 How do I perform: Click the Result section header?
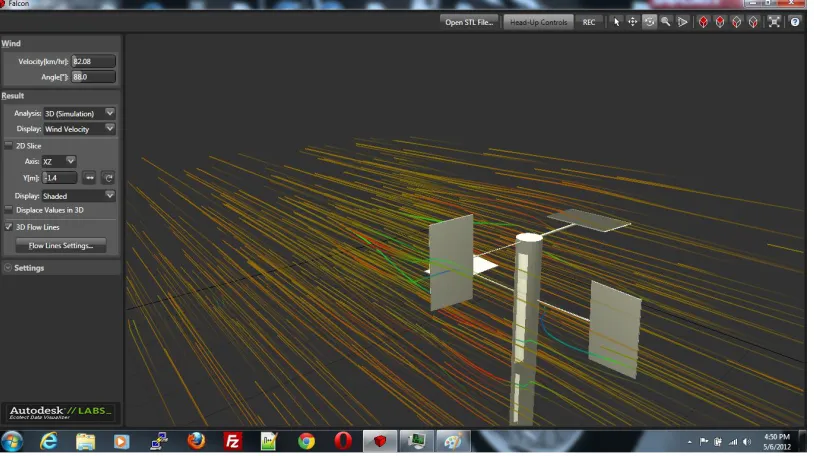click(12, 97)
